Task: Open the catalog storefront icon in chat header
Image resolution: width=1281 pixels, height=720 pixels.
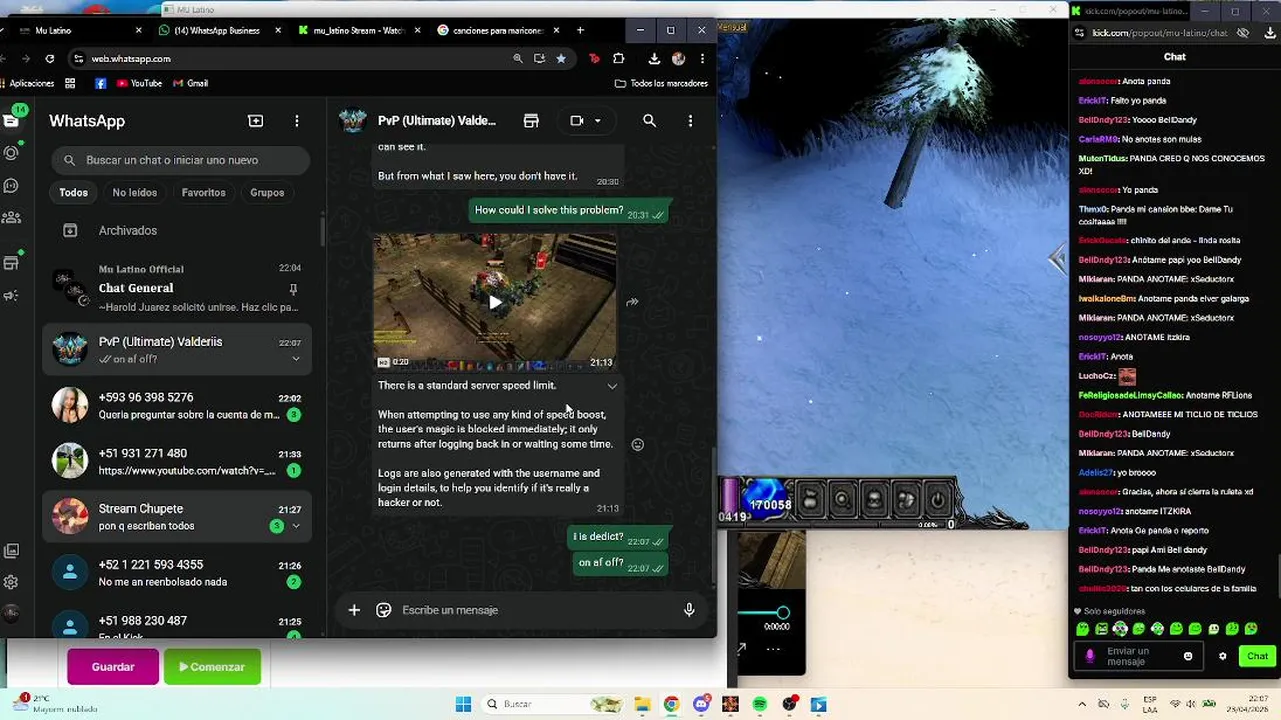Action: [x=531, y=121]
